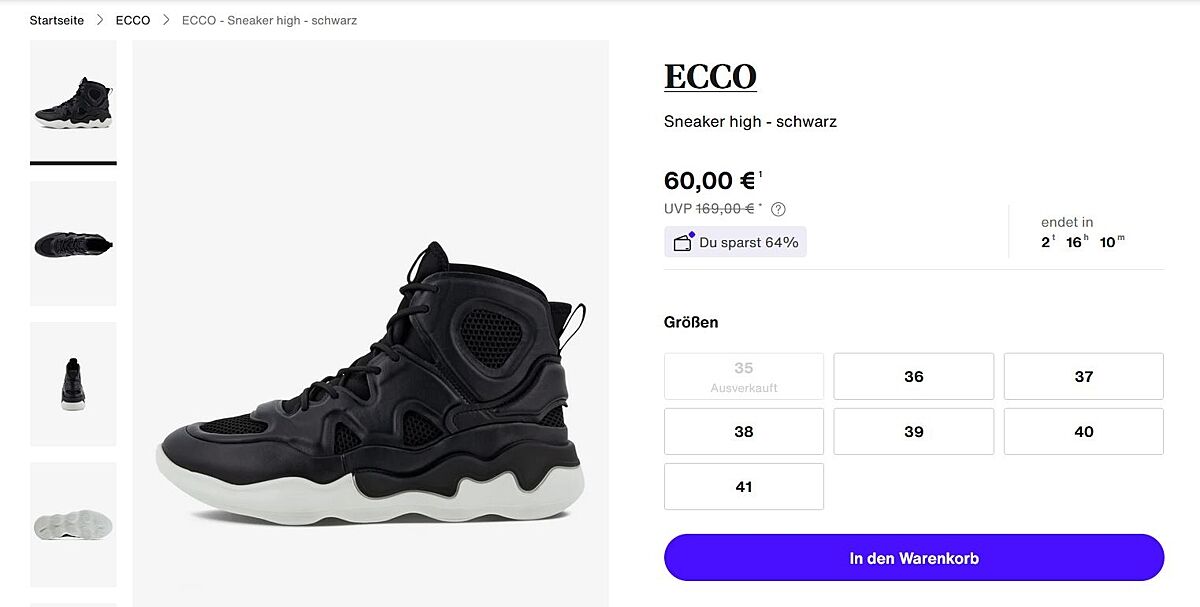Image resolution: width=1200 pixels, height=607 pixels.
Task: Select size 41
Action: pos(743,486)
